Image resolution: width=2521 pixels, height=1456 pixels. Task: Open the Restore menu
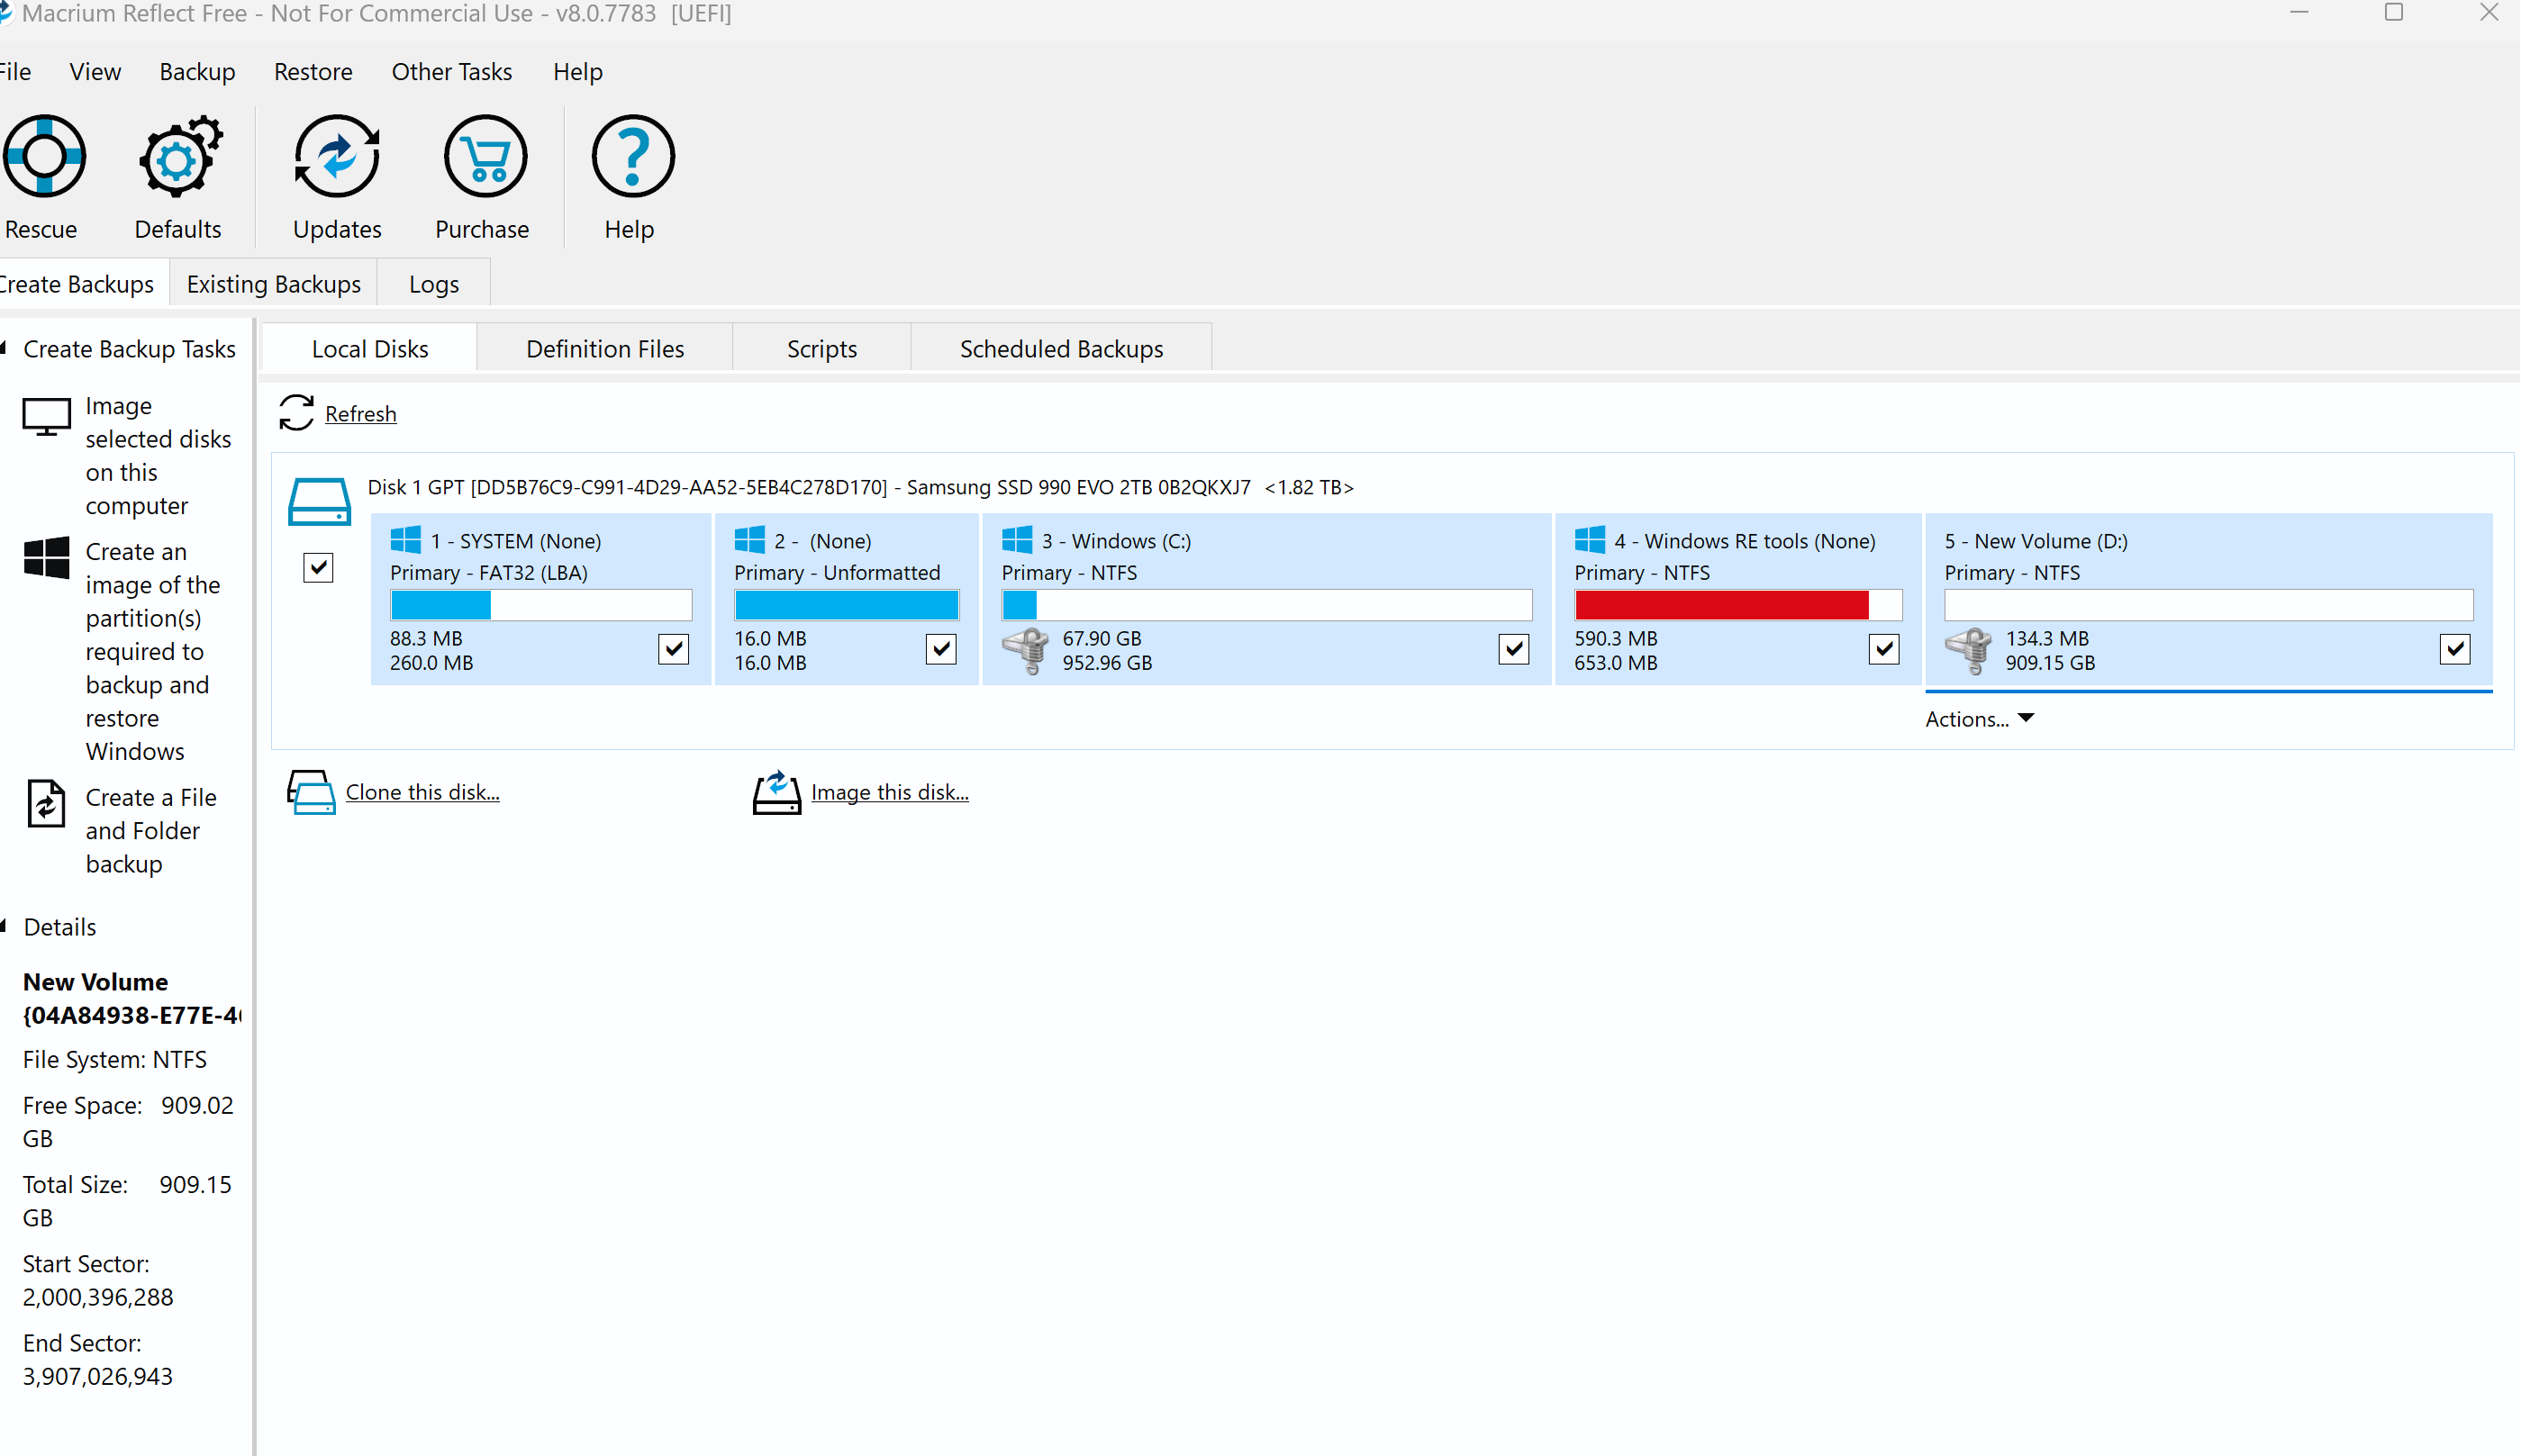(313, 72)
